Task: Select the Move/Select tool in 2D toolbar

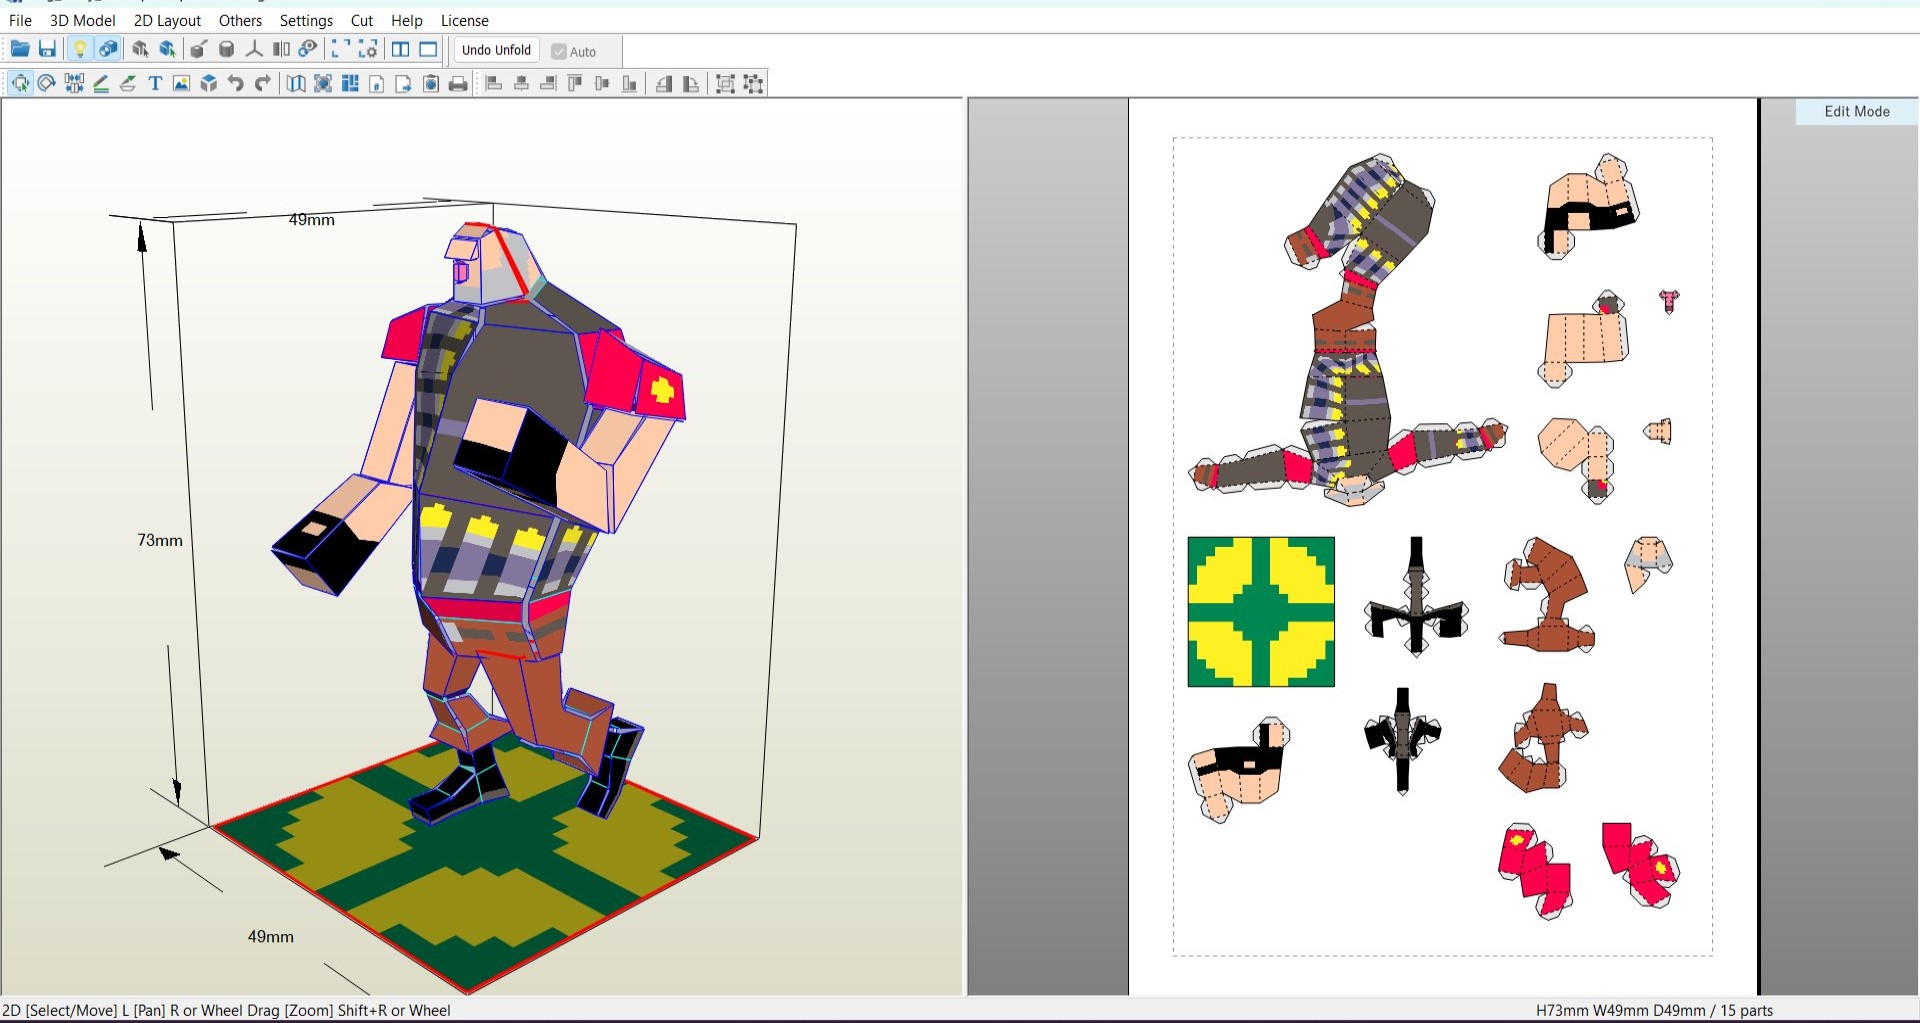Action: [19, 84]
